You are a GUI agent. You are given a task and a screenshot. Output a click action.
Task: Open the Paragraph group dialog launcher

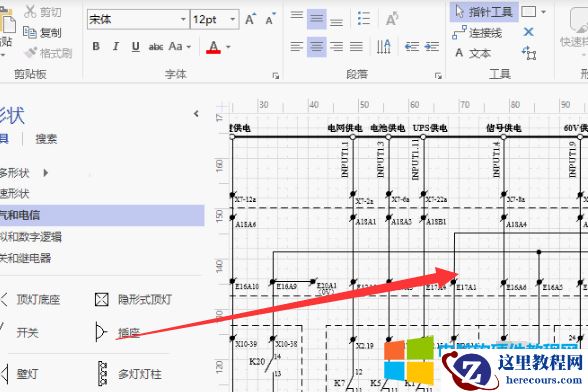point(438,76)
